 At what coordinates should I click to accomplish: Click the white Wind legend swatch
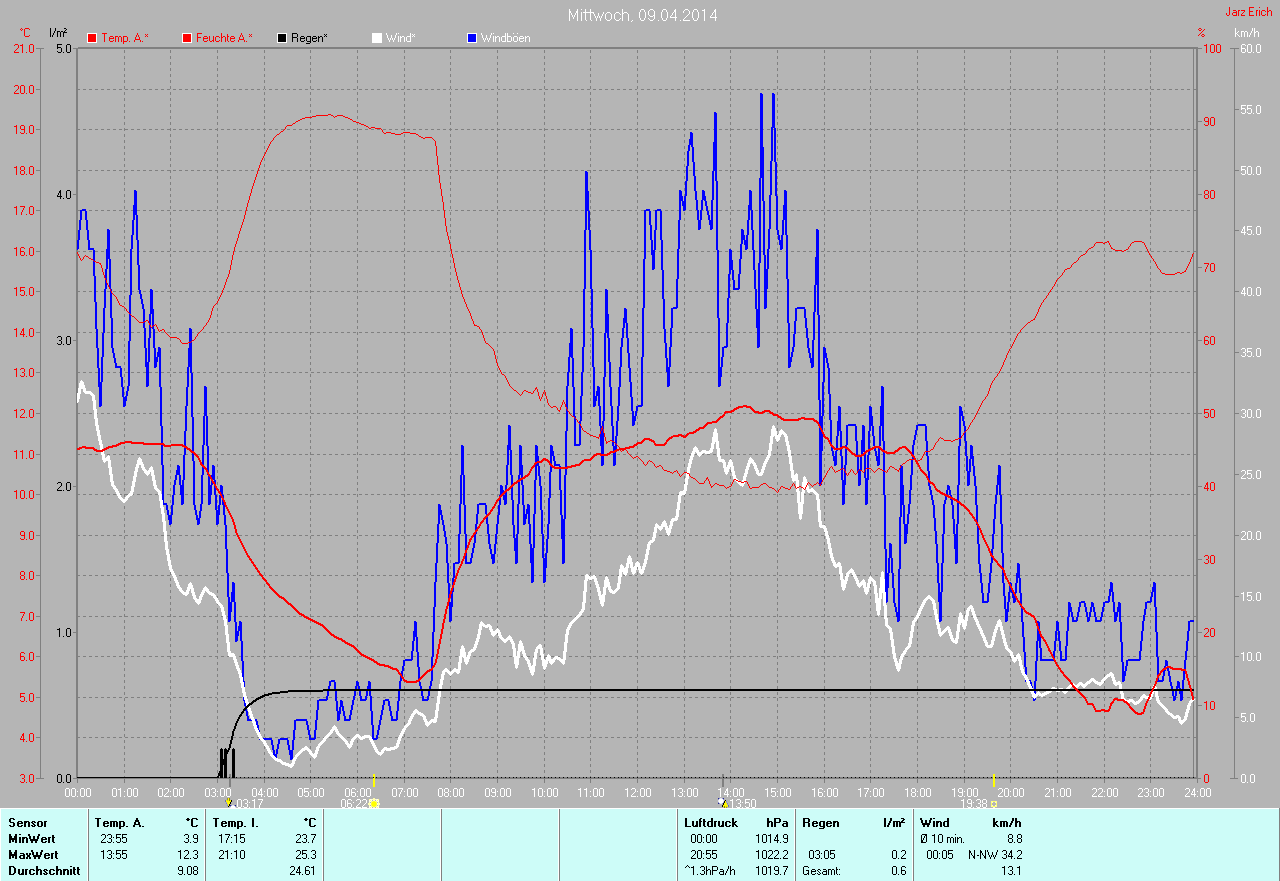377,38
